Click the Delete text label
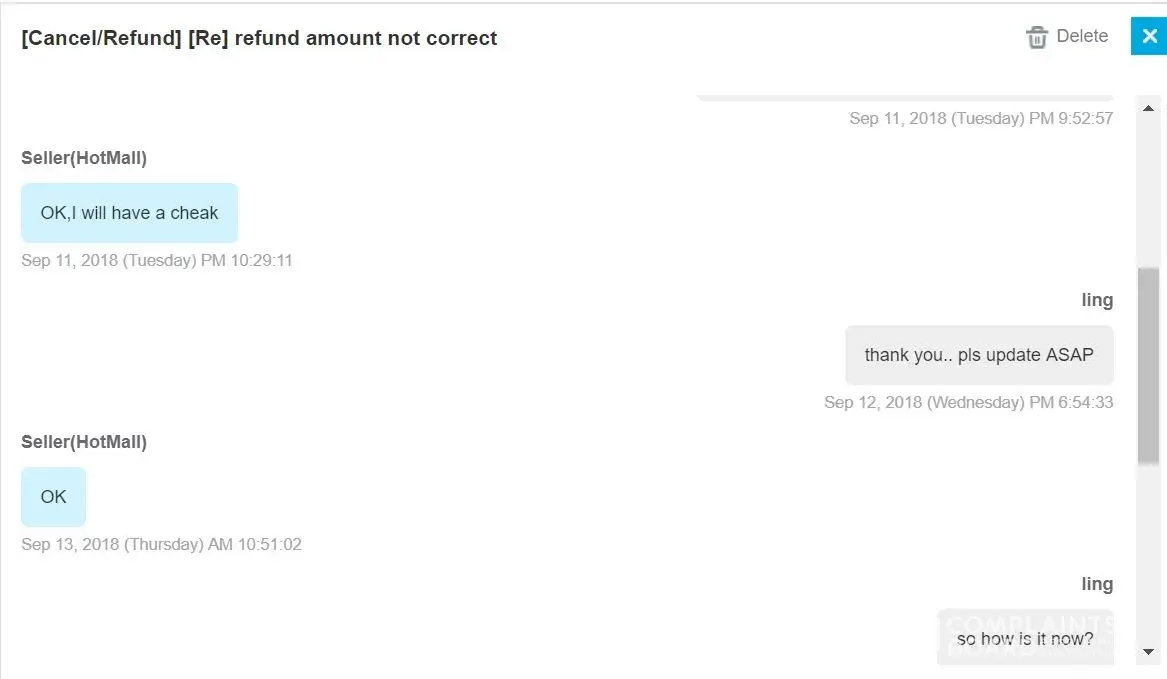Viewport: 1167px width, 679px height. tap(1082, 36)
